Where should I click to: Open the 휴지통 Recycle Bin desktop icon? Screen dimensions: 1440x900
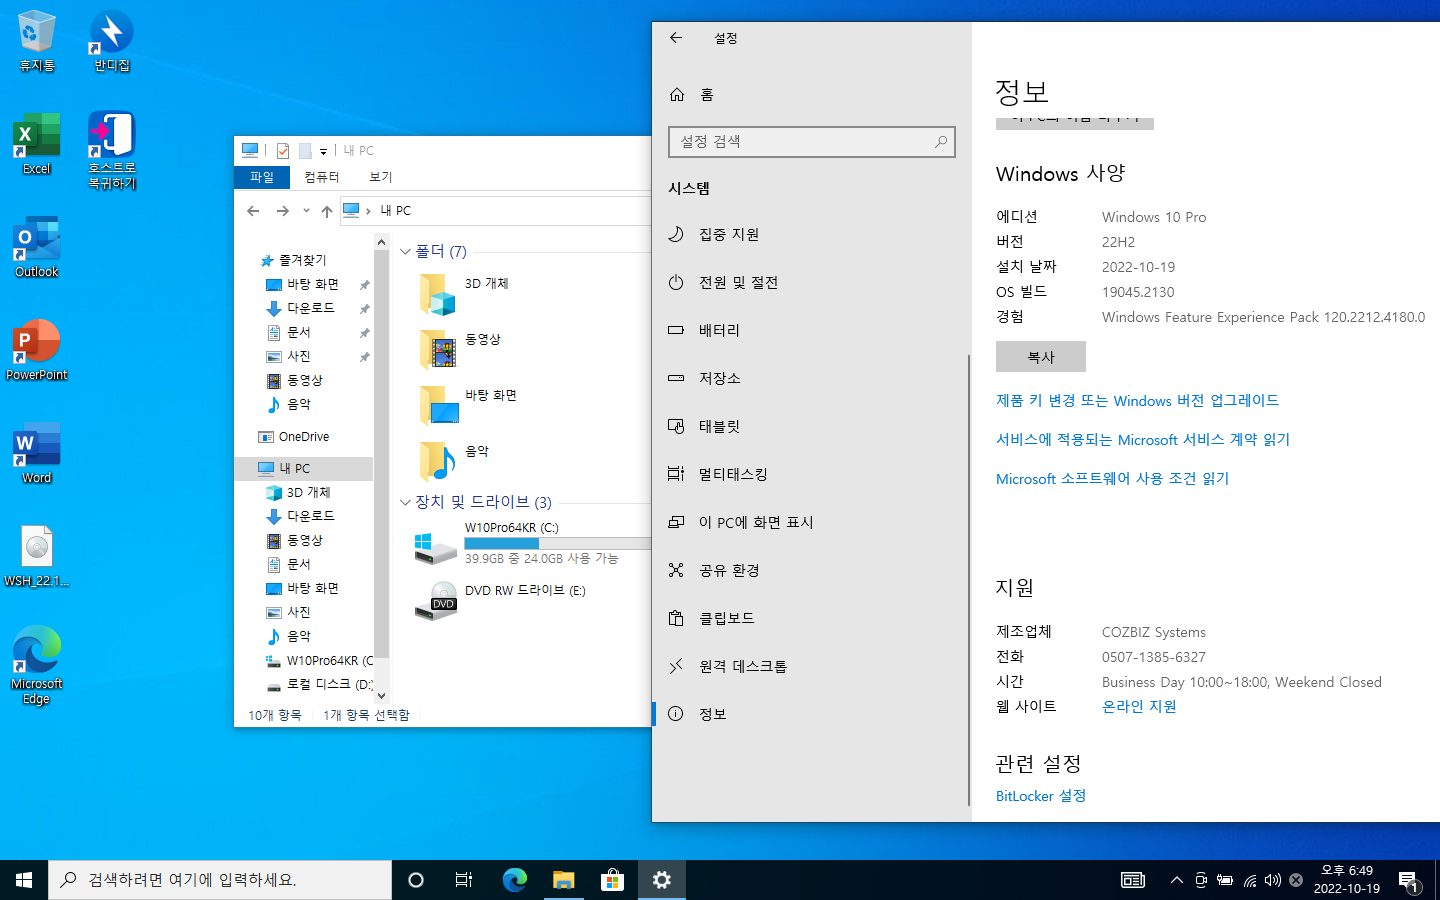pos(37,41)
